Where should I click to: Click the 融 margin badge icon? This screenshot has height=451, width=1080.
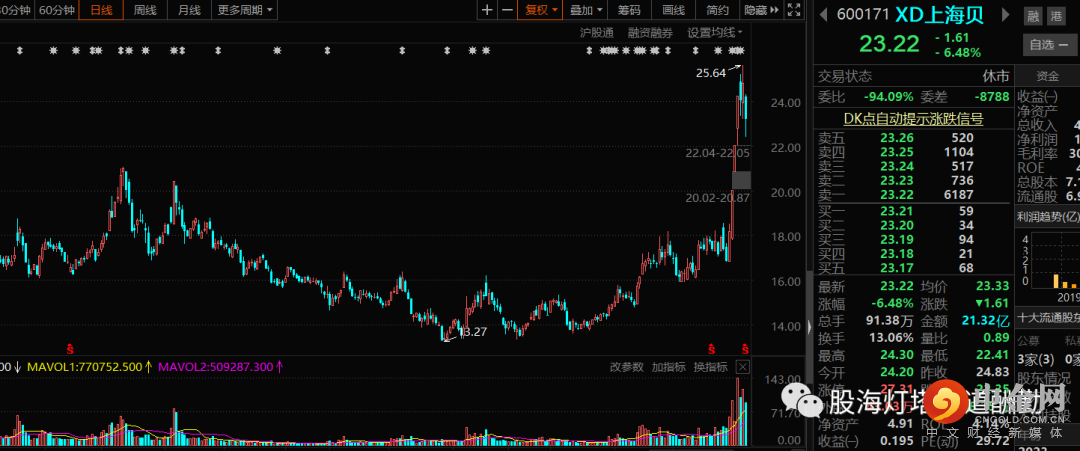[1033, 16]
